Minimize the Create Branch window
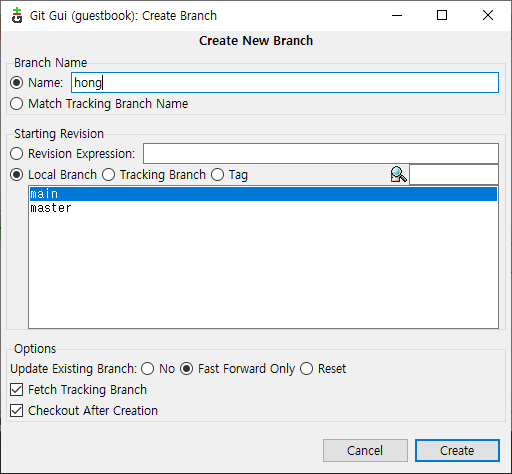 coord(397,15)
